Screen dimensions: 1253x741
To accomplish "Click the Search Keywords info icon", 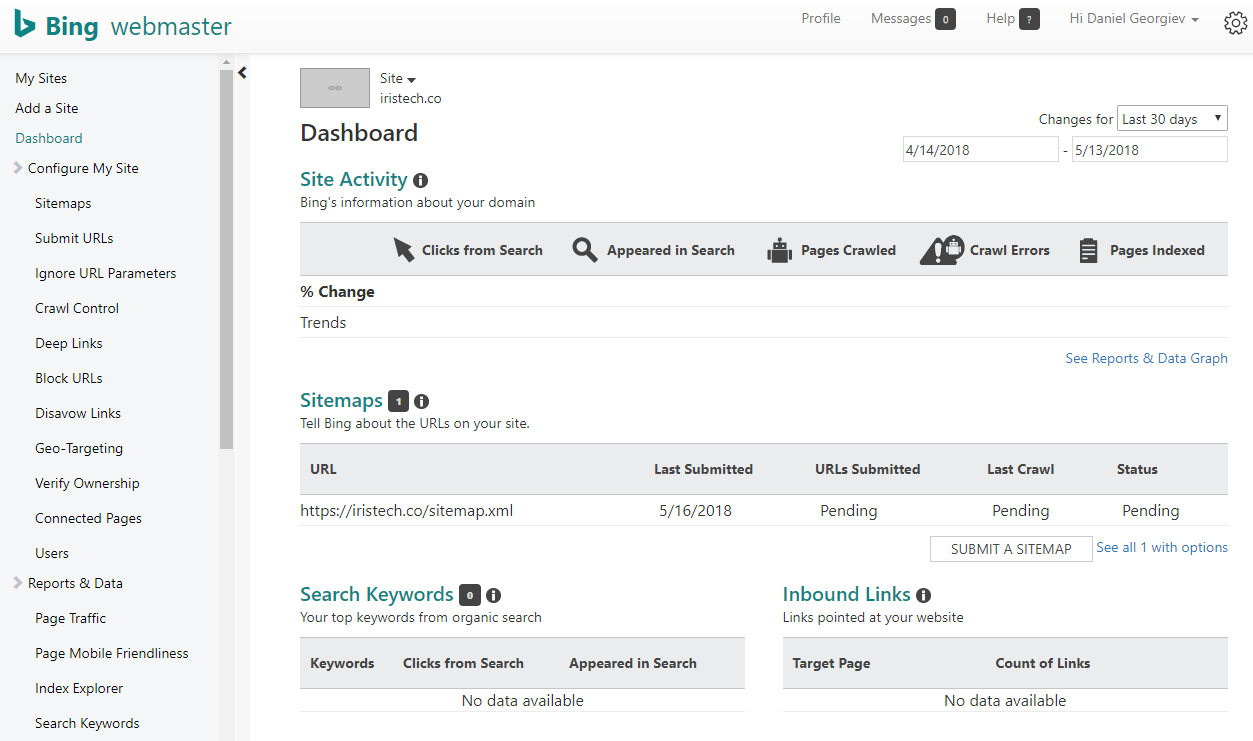I will pos(493,596).
